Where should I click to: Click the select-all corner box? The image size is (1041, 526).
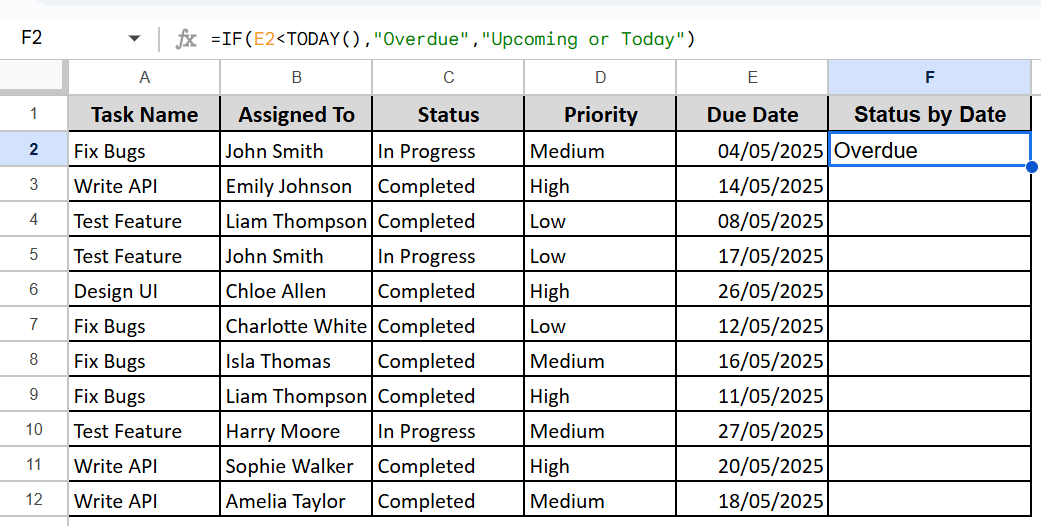(x=34, y=78)
